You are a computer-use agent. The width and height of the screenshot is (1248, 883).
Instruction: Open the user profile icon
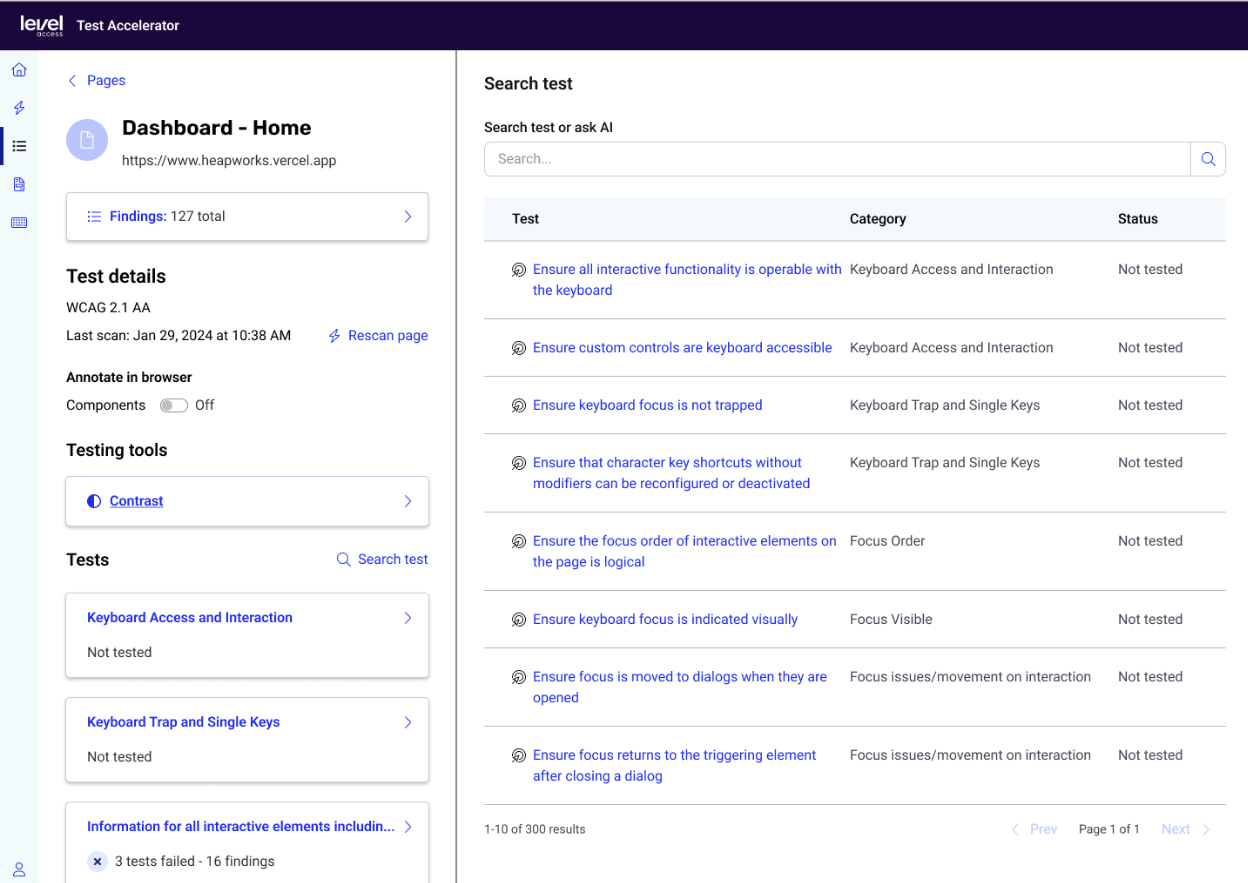[x=19, y=869]
